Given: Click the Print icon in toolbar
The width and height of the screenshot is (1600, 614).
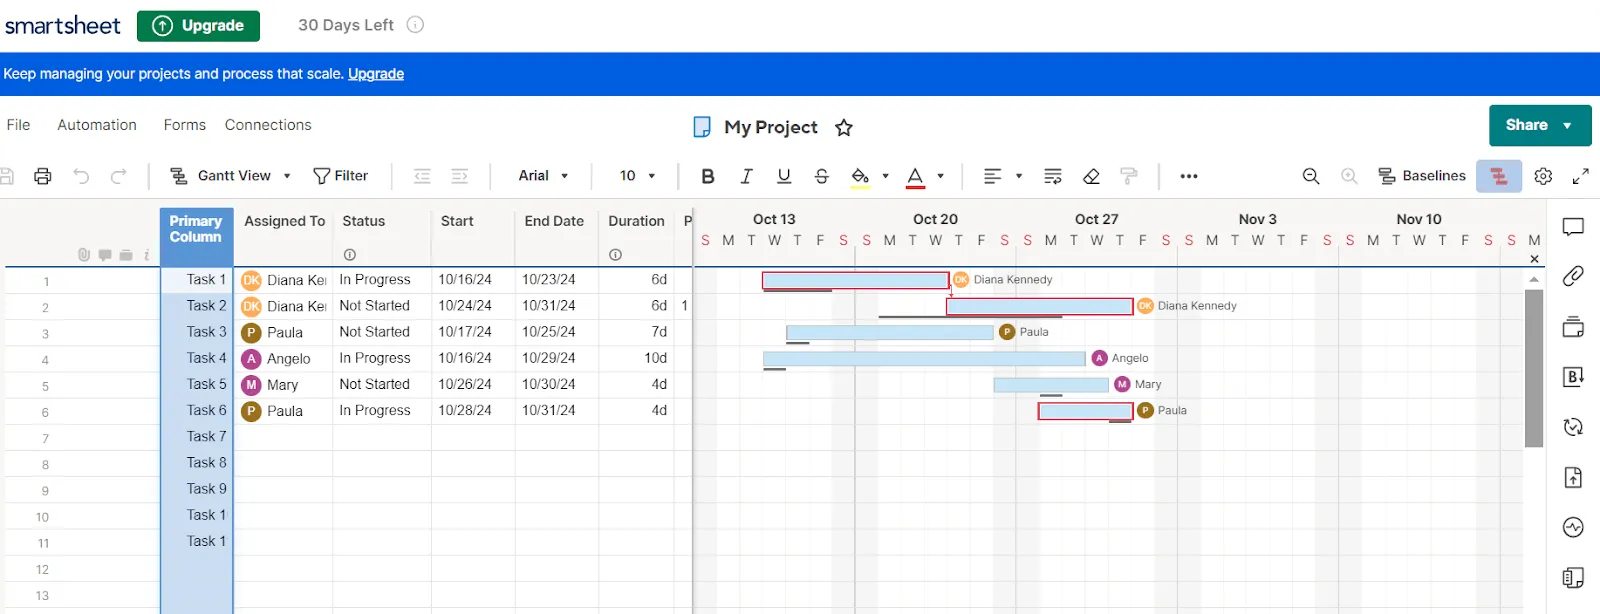Looking at the screenshot, I should (42, 176).
